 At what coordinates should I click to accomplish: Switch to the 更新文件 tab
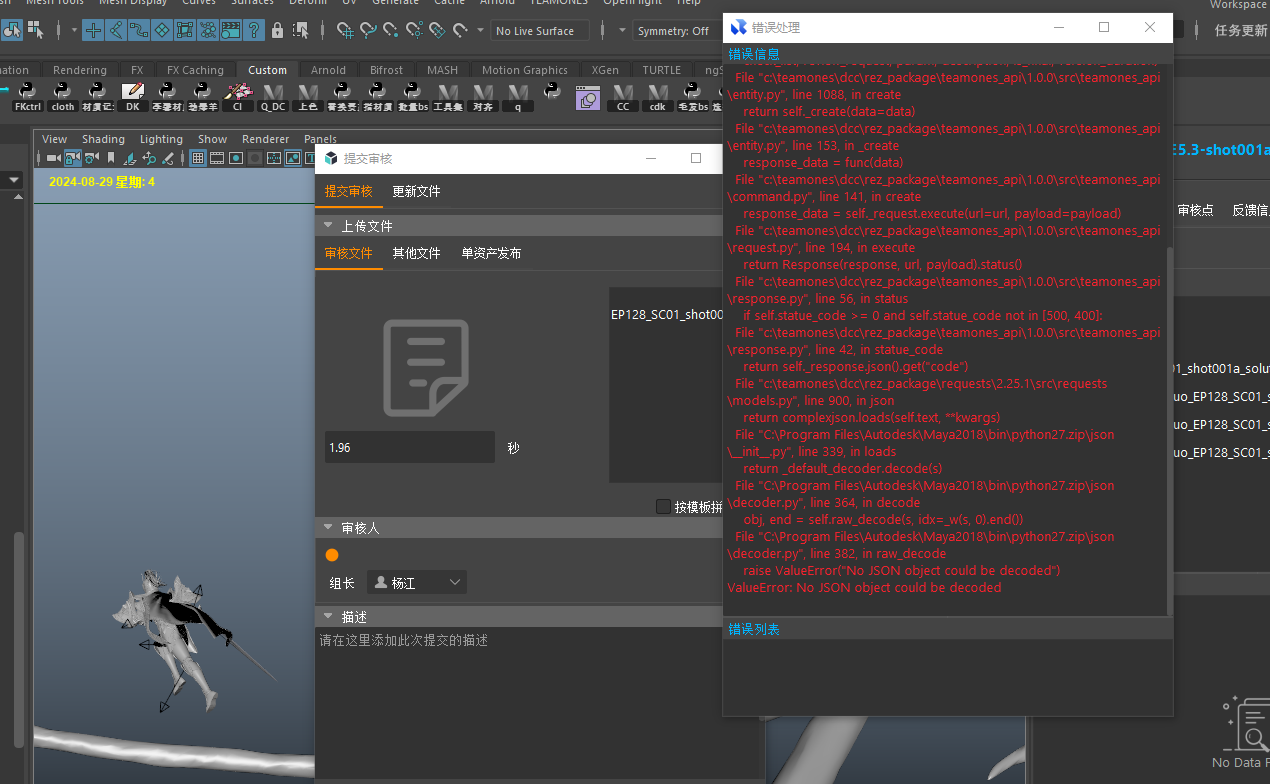click(416, 191)
